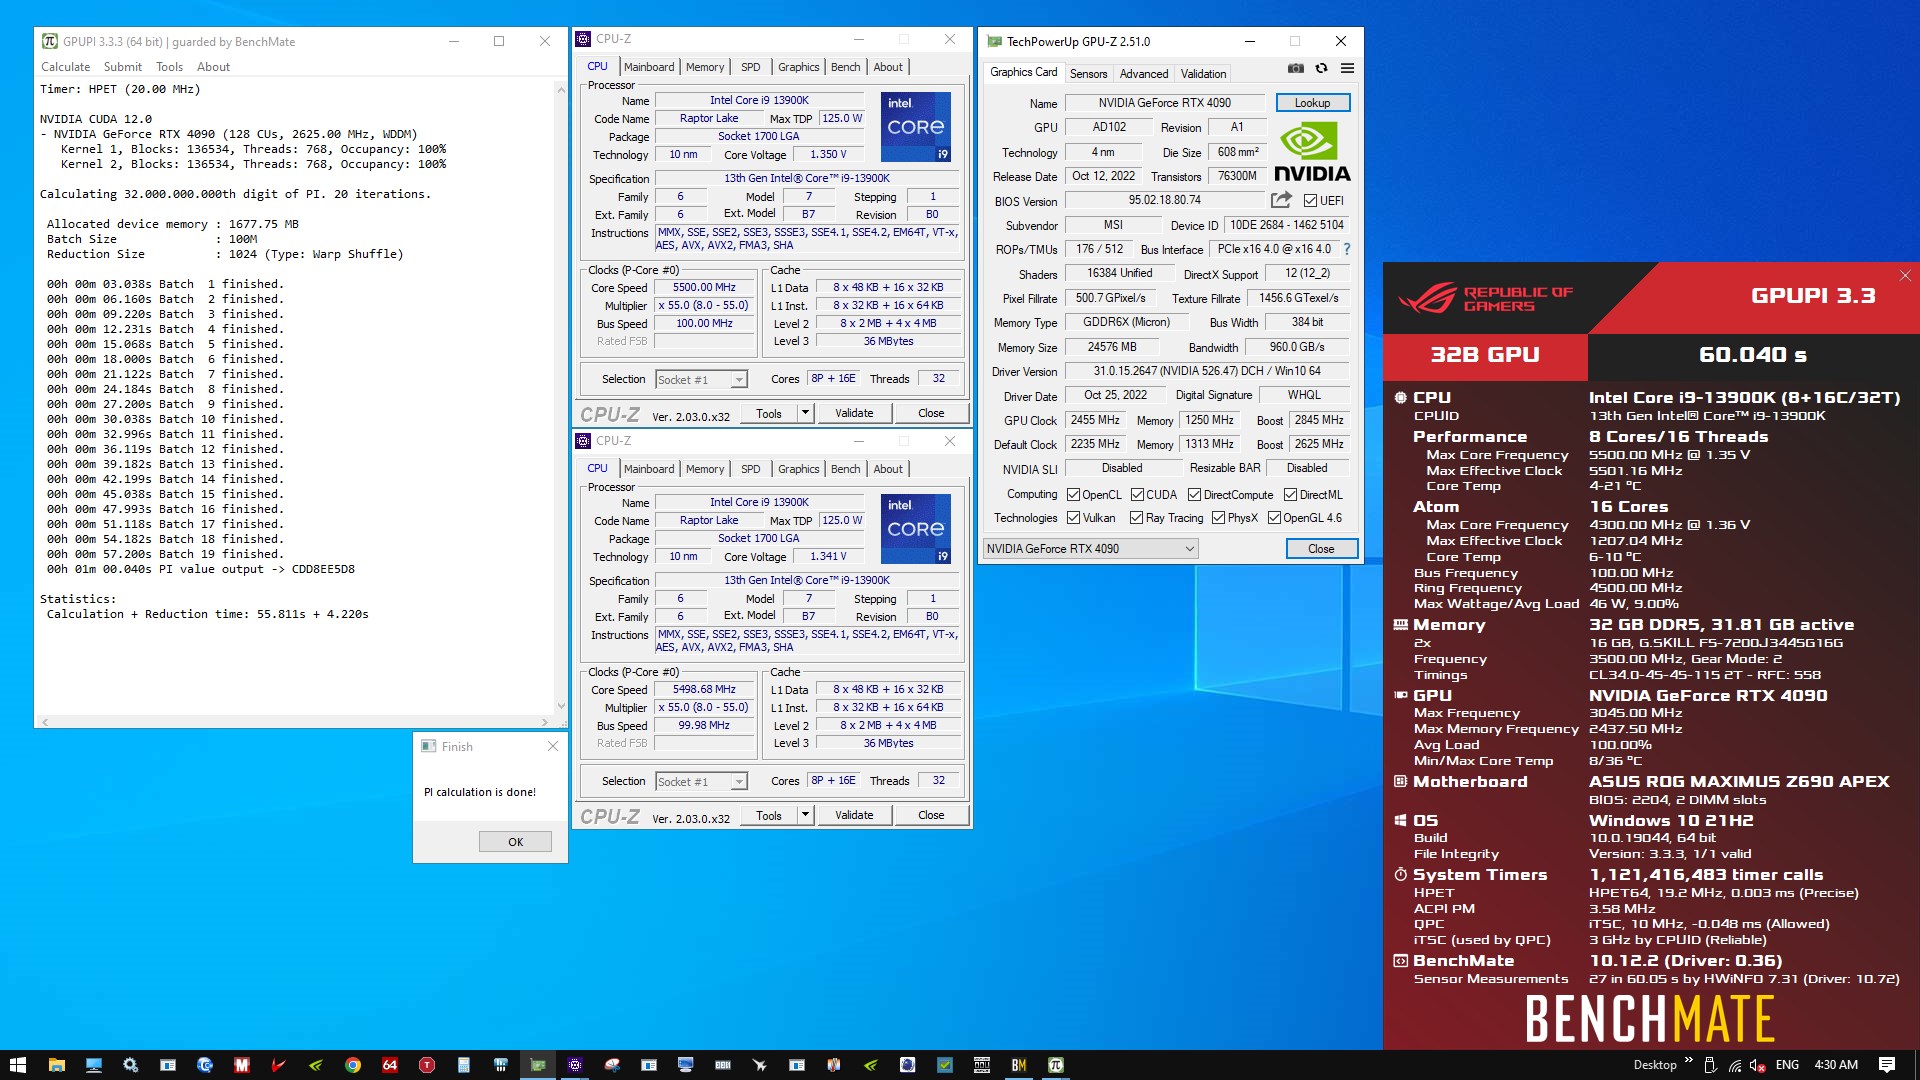This screenshot has width=1920, height=1080.
Task: Toggle the OpenGL 4.6 checkbox in GPU-Z
Action: 1274,518
